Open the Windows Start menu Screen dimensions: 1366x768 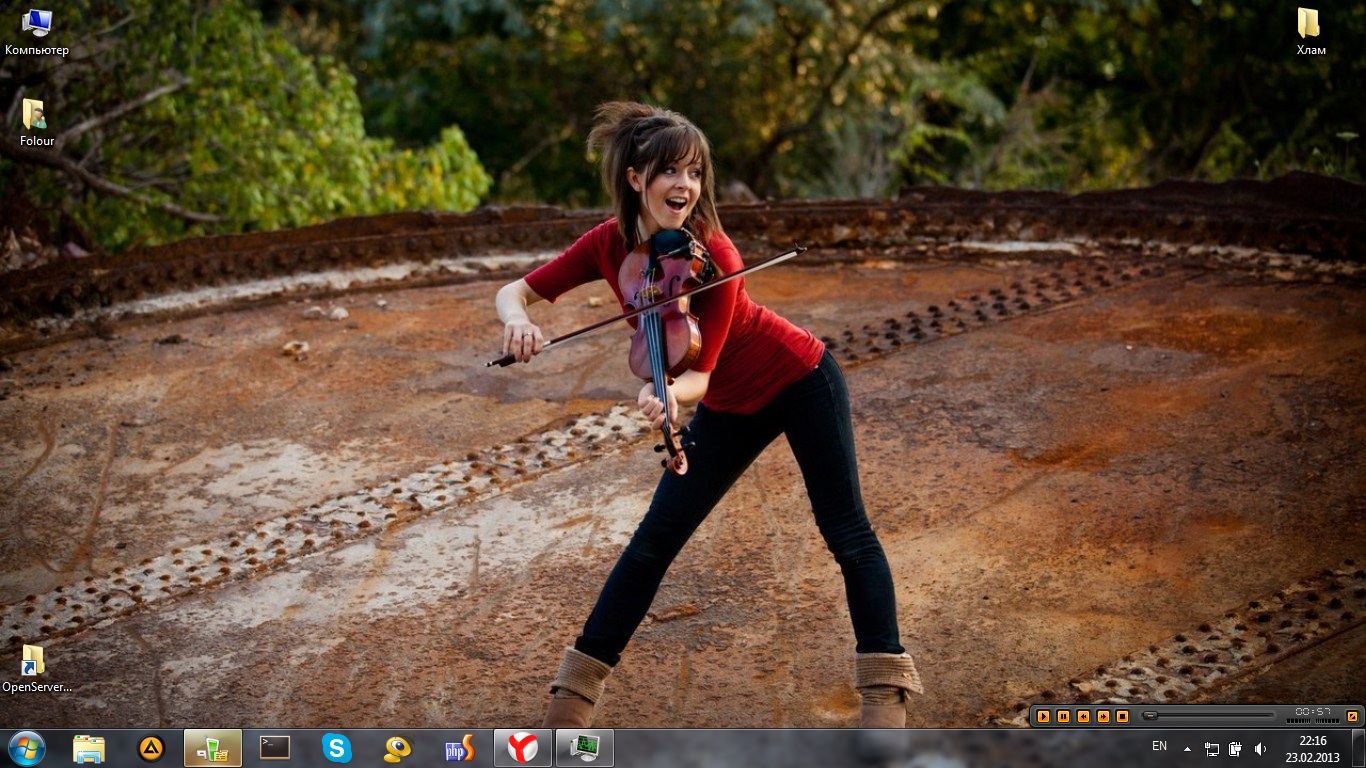tap(26, 748)
